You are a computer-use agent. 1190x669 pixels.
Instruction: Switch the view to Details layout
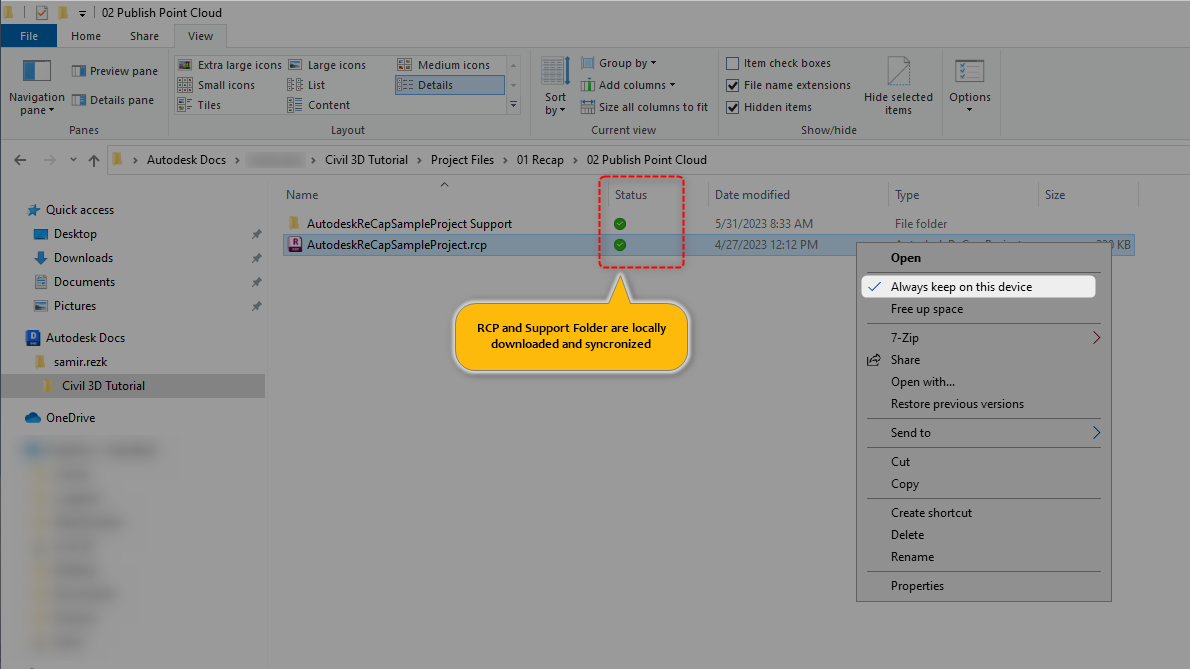449,84
